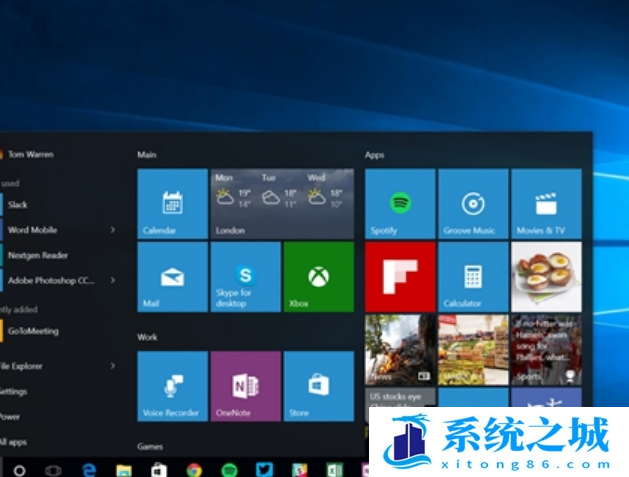Show All apps list
This screenshot has width=629, height=477.
(x=13, y=442)
